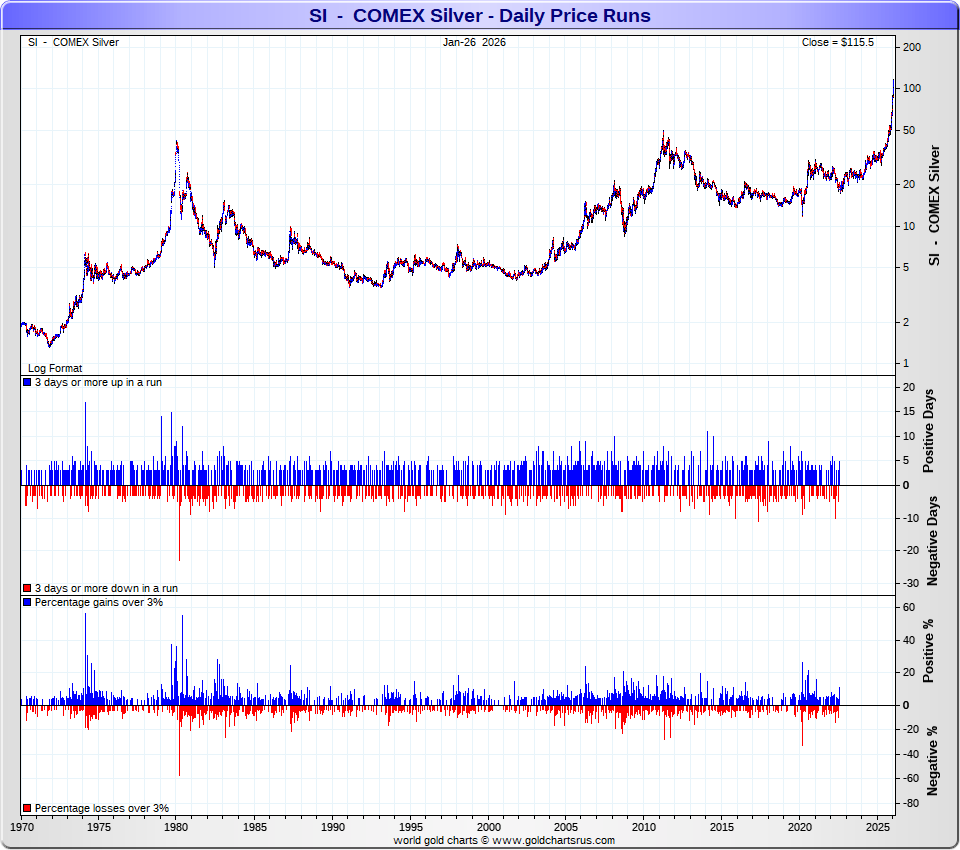Select the Jan-26 2026 date label
This screenshot has width=960, height=850.
474,42
